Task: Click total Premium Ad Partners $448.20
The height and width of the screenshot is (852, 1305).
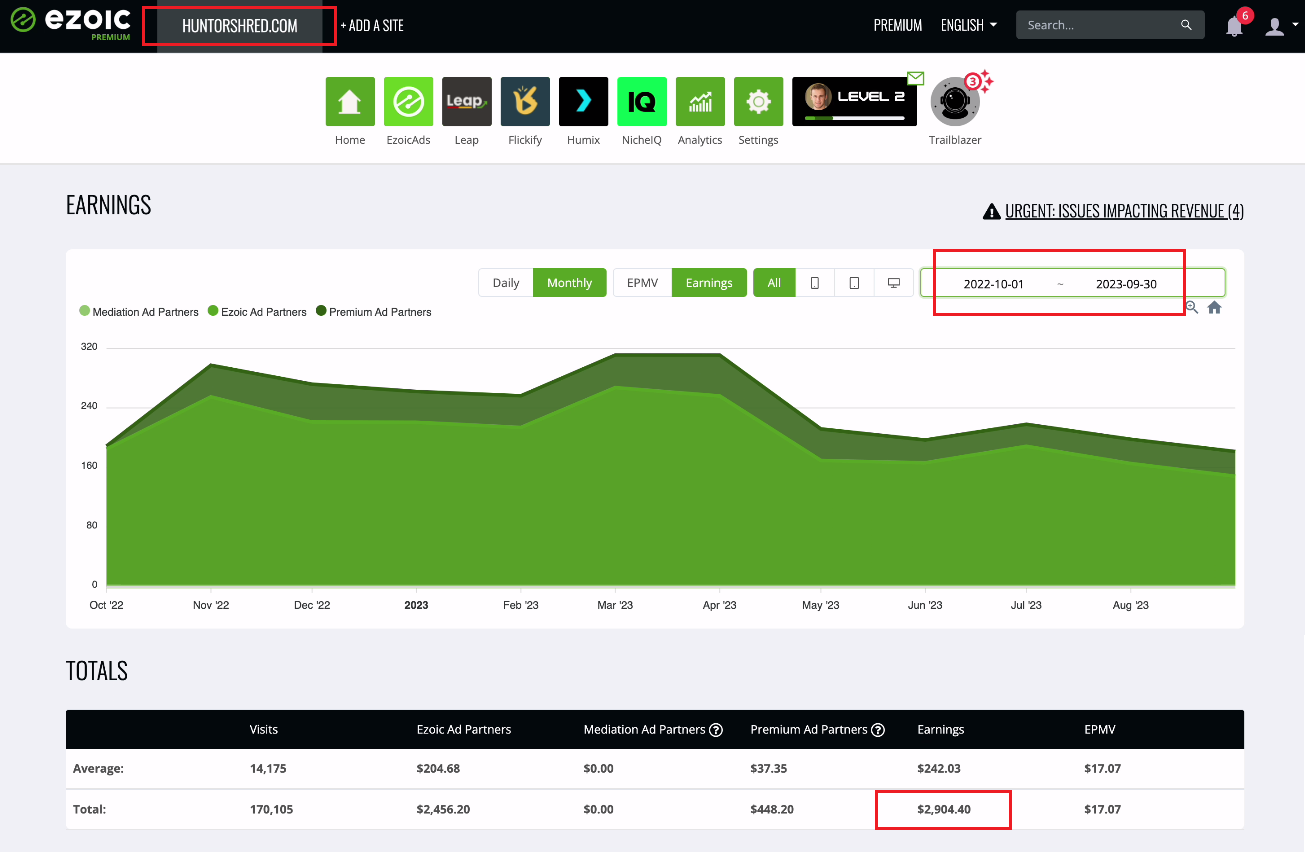Action: [772, 809]
